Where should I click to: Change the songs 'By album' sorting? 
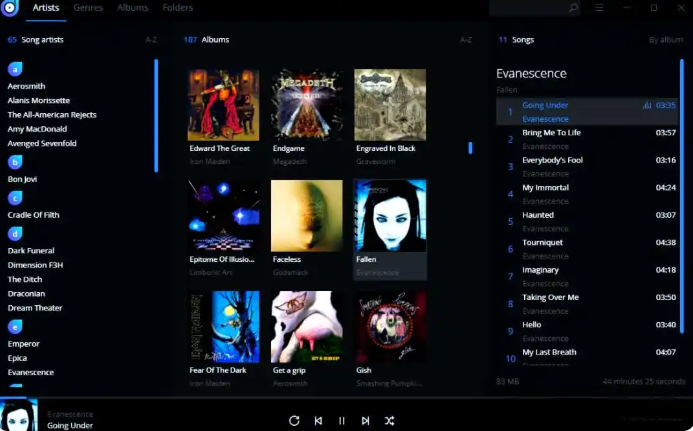pos(665,40)
